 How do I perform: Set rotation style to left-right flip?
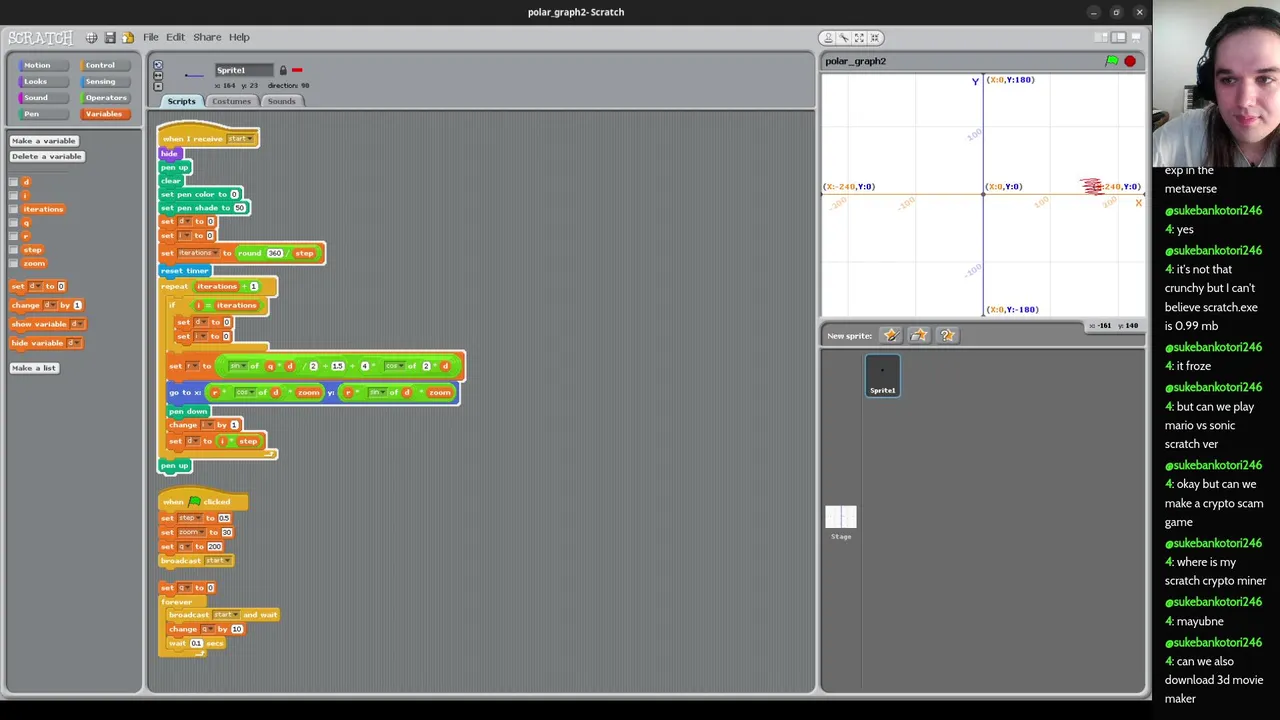tap(157, 76)
